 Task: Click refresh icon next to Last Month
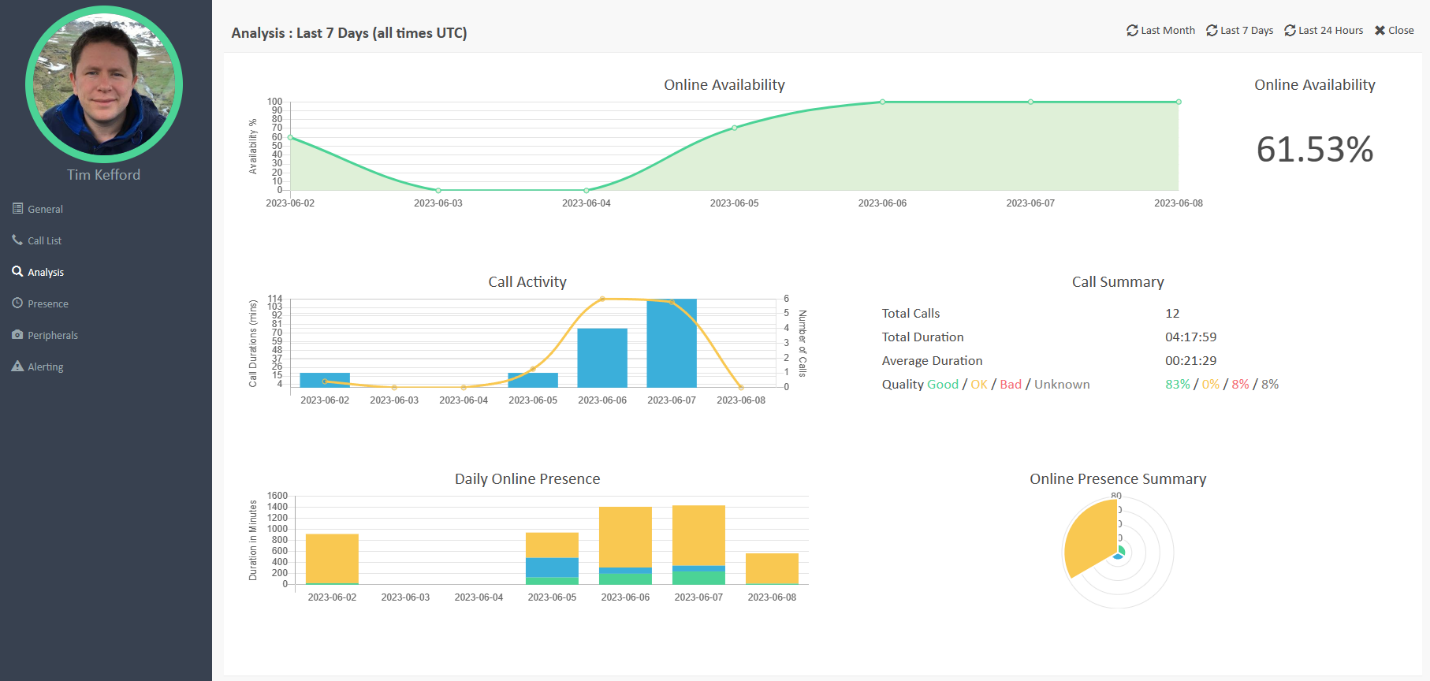[1132, 30]
